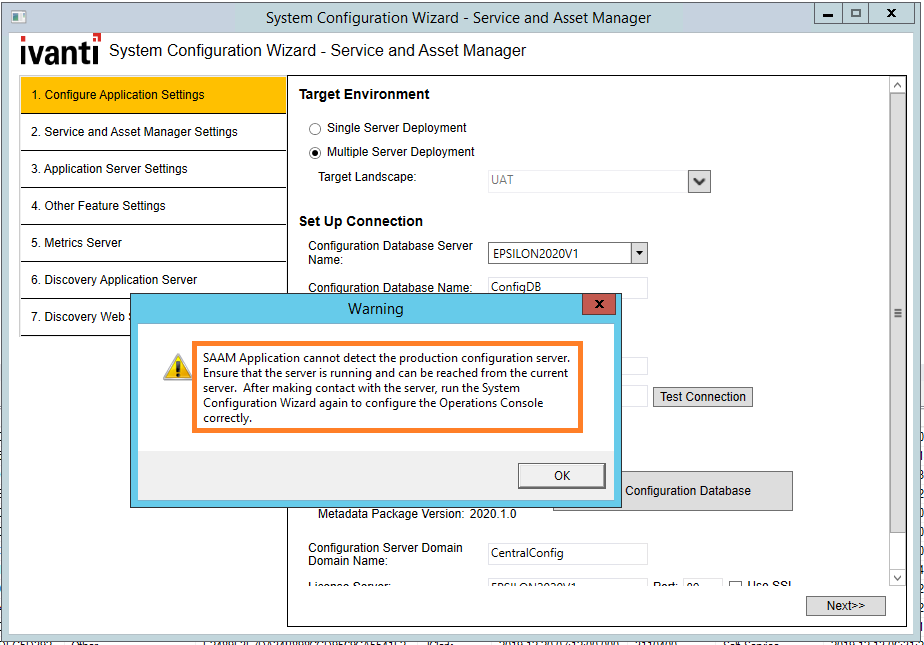Close the Warning dialog with red X
Viewport: 924px width, 645px height.
point(598,305)
